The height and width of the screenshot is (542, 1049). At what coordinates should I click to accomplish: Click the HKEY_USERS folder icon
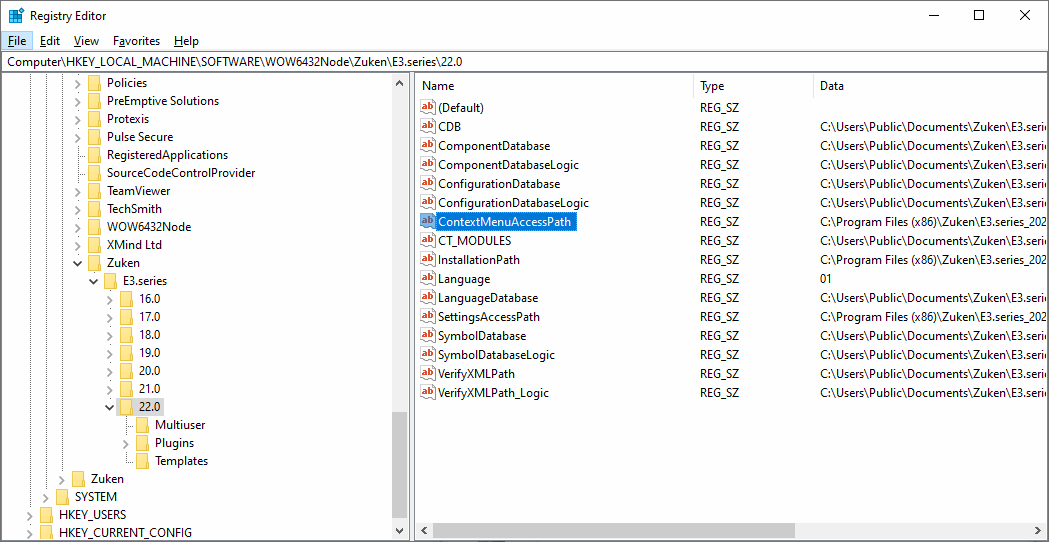pos(46,515)
